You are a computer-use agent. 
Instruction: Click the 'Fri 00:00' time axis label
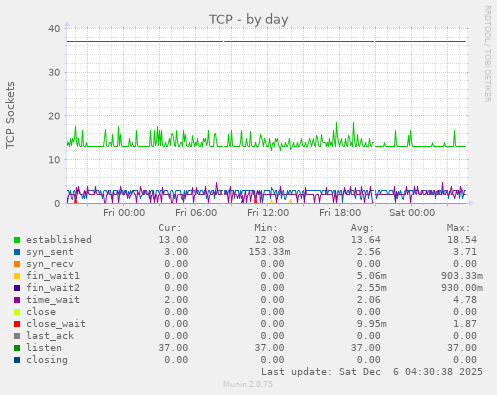pyautogui.click(x=124, y=213)
